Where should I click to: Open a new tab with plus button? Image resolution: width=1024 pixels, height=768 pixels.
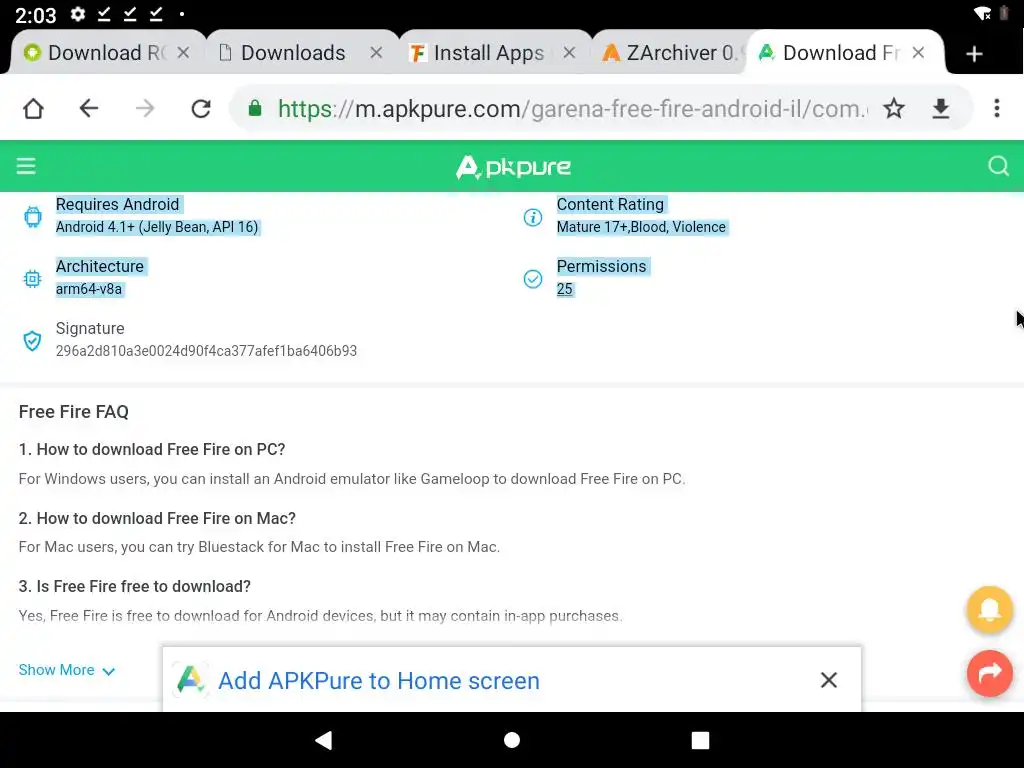click(974, 54)
